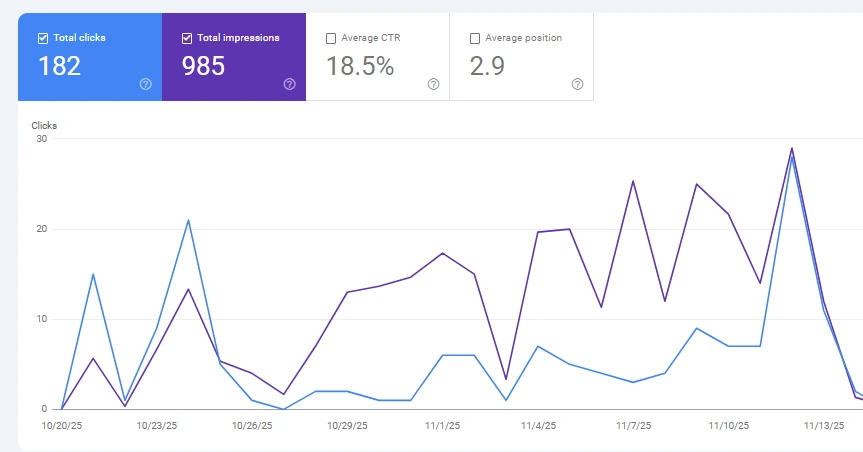Open the Average CTR help tooltip icon
863x452 pixels.
(433, 84)
